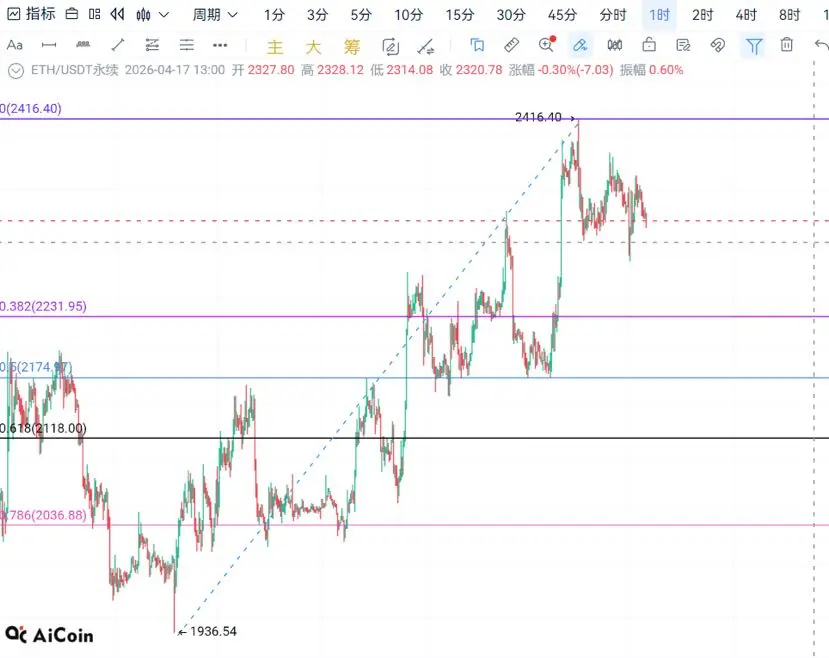This screenshot has height=658, width=829.
Task: Select the parallel horizontal lines tool
Action: (187, 45)
